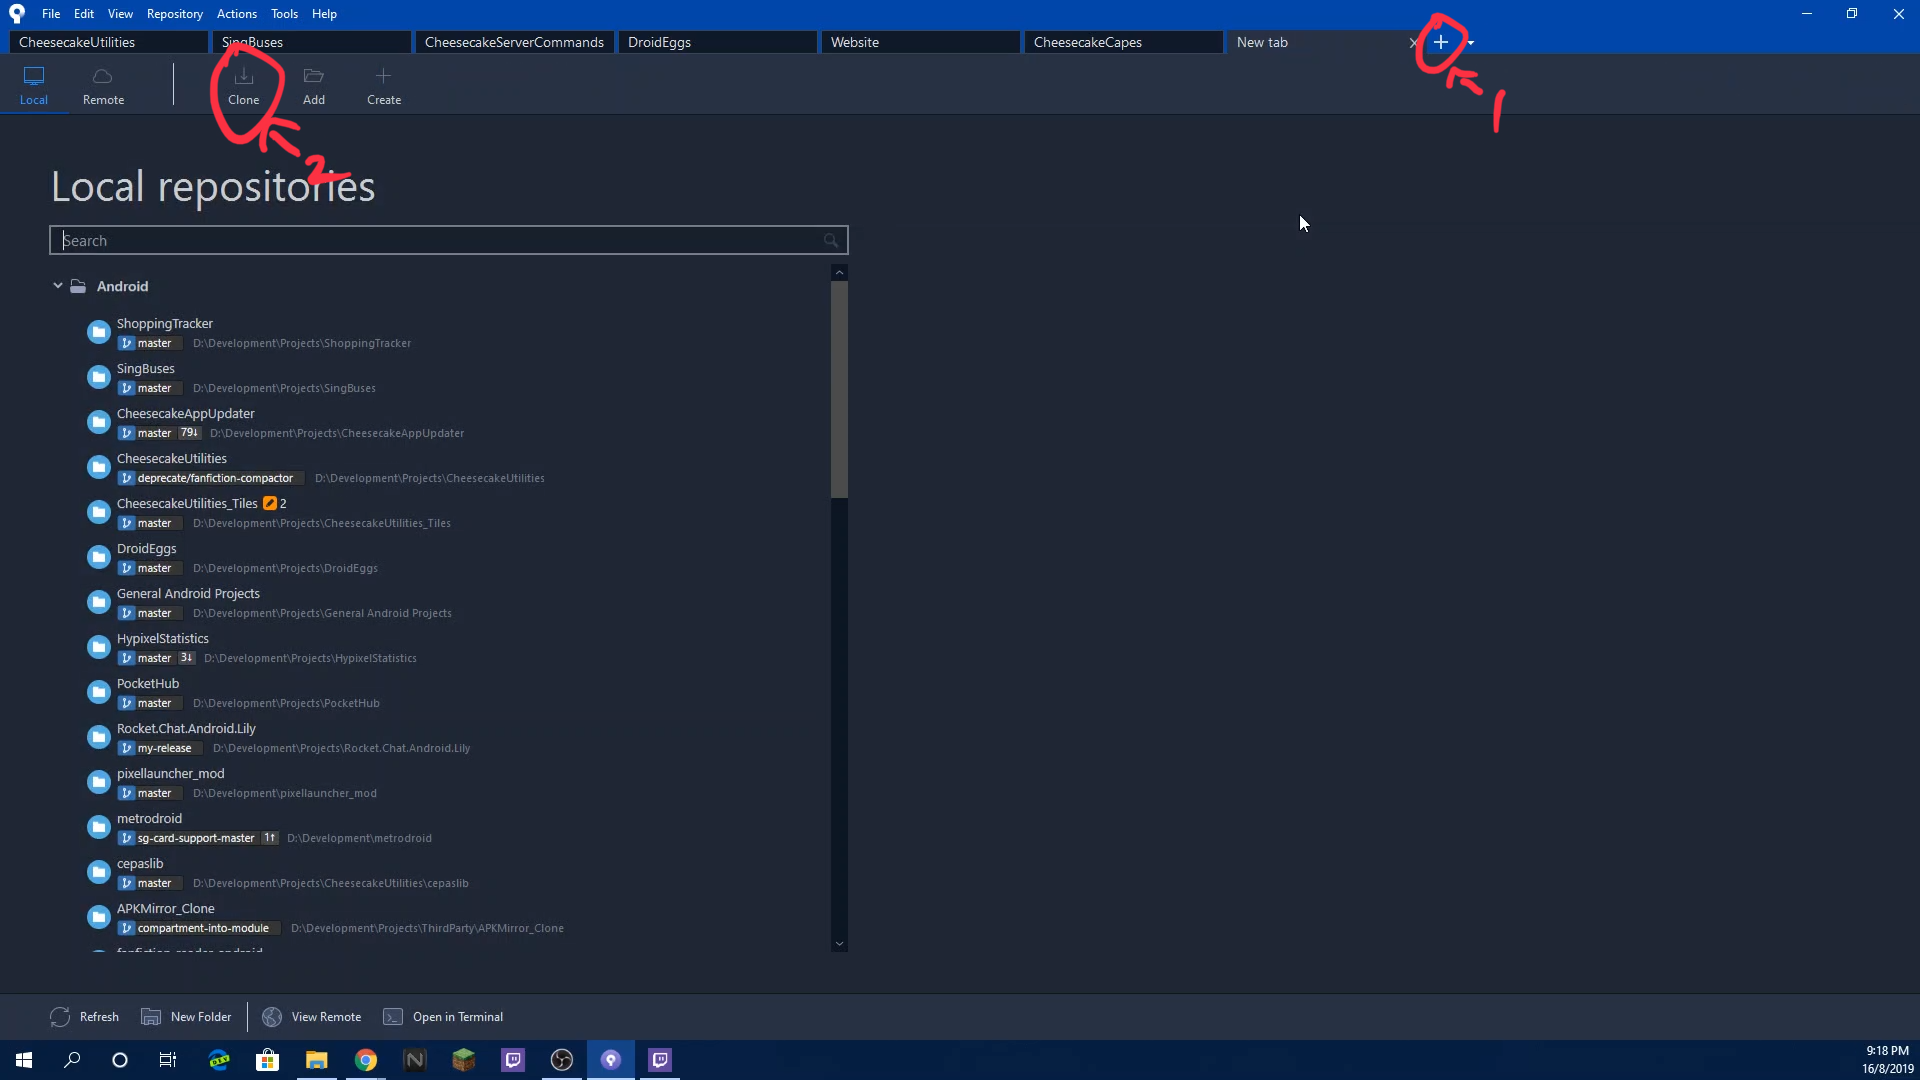1920x1080 pixels.
Task: Open Google Chrome from the taskbar
Action: pos(365,1059)
